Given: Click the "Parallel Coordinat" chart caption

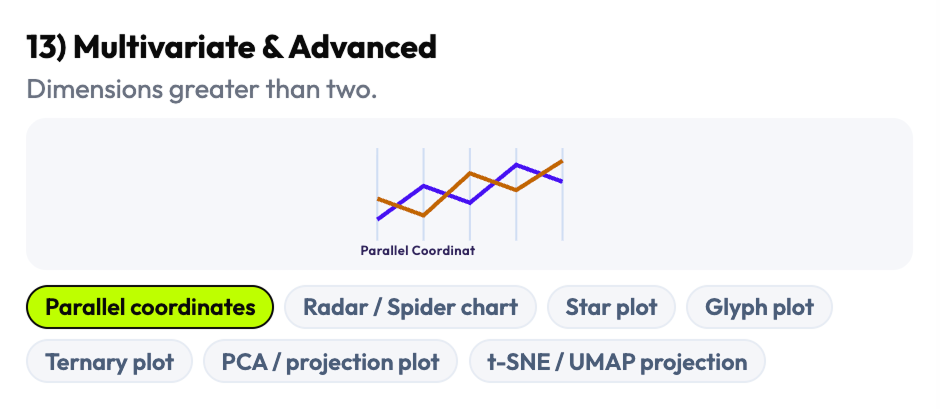Looking at the screenshot, I should click(x=417, y=251).
